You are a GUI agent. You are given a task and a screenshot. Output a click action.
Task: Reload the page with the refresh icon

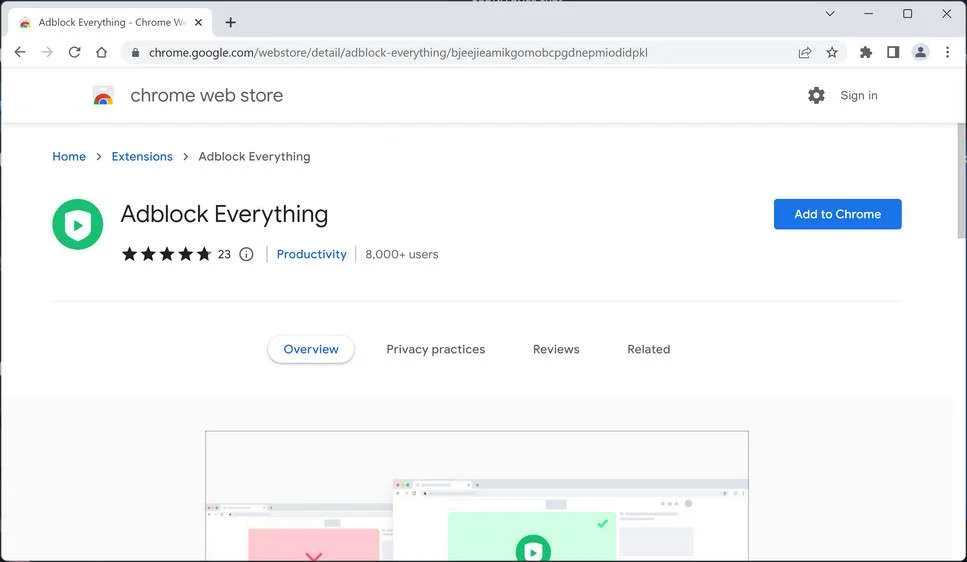click(x=75, y=52)
